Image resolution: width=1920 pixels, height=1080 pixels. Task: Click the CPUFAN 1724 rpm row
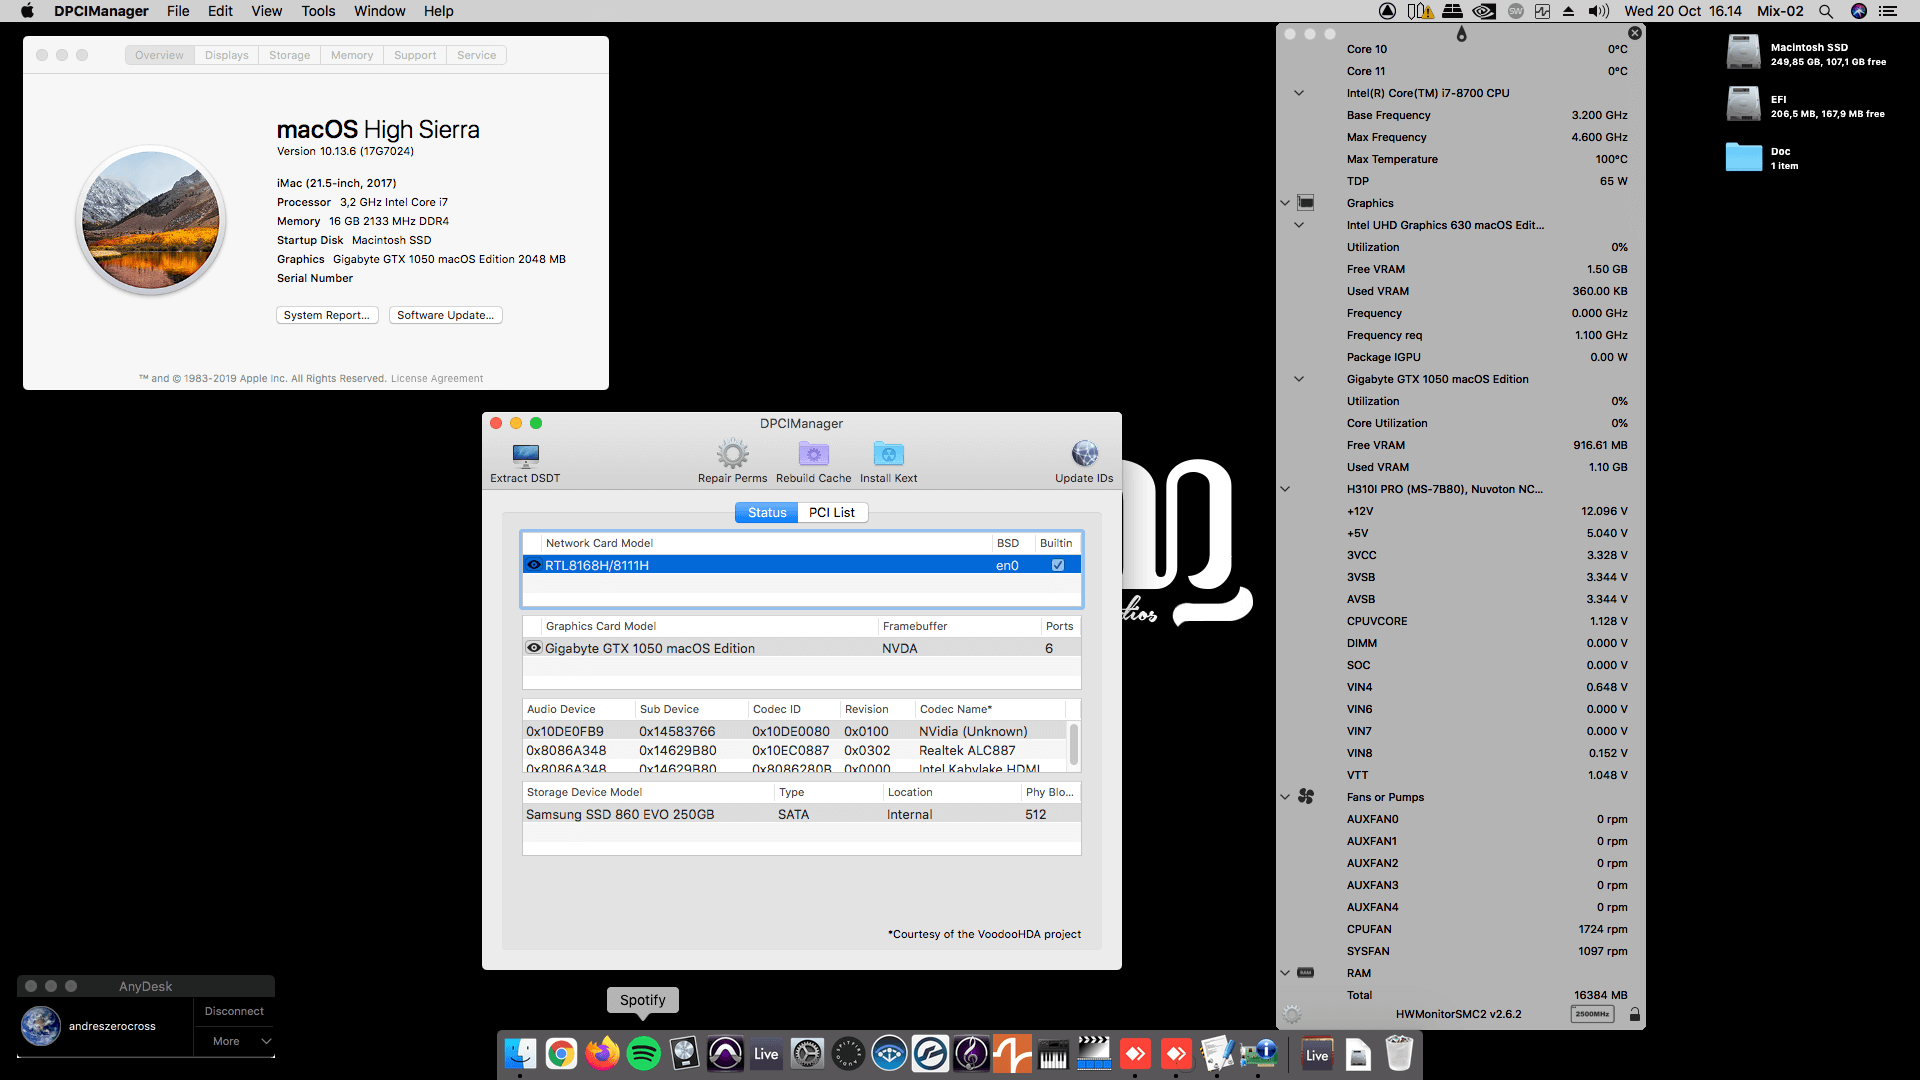pyautogui.click(x=1486, y=929)
